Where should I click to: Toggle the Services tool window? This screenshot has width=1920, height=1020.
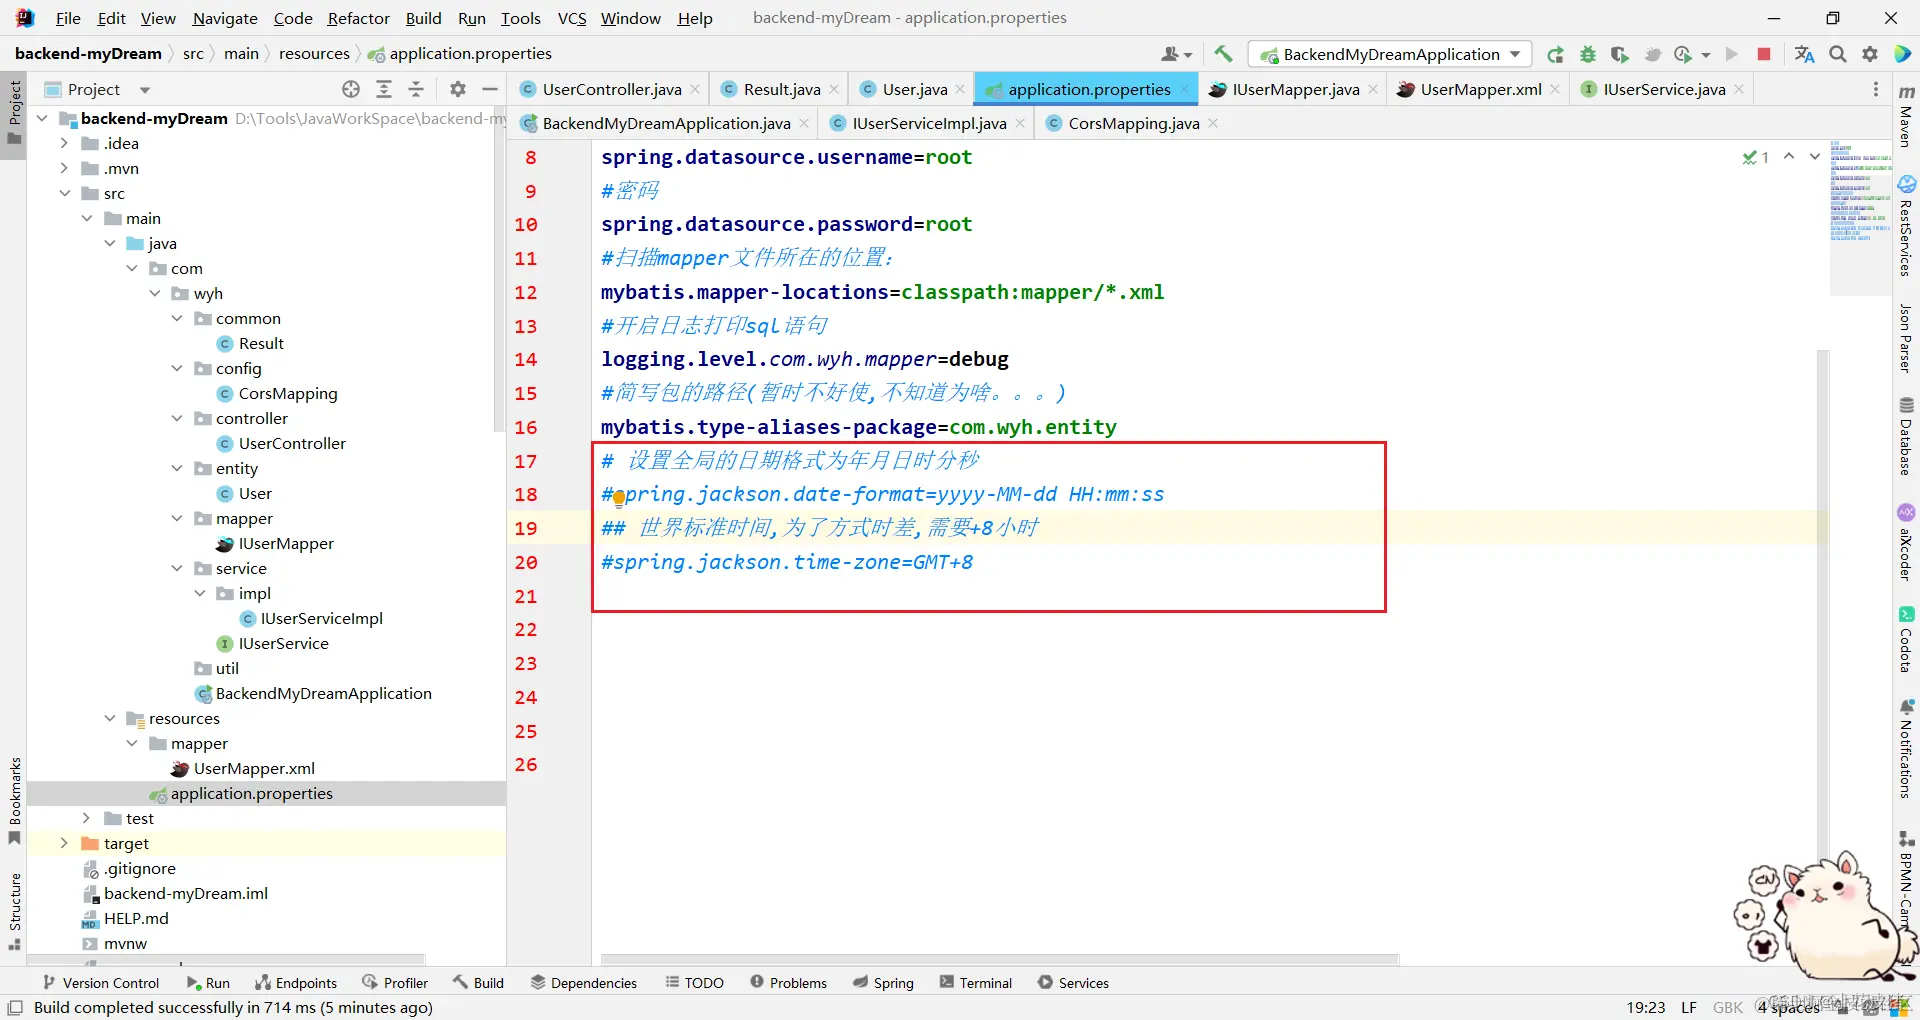point(1073,983)
